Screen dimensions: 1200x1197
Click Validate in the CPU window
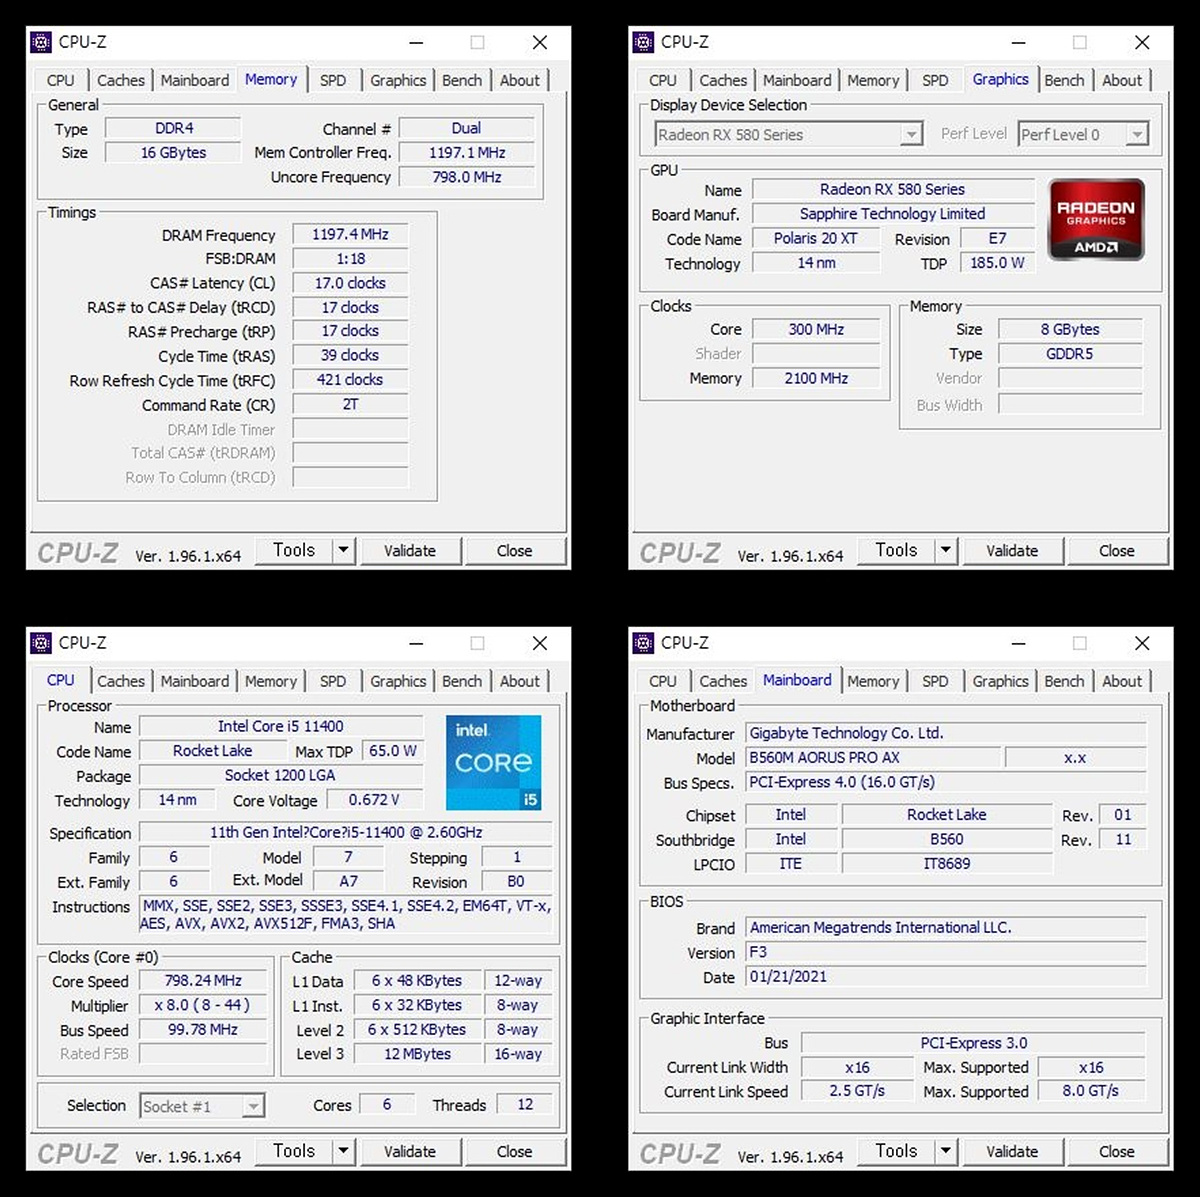410,1151
